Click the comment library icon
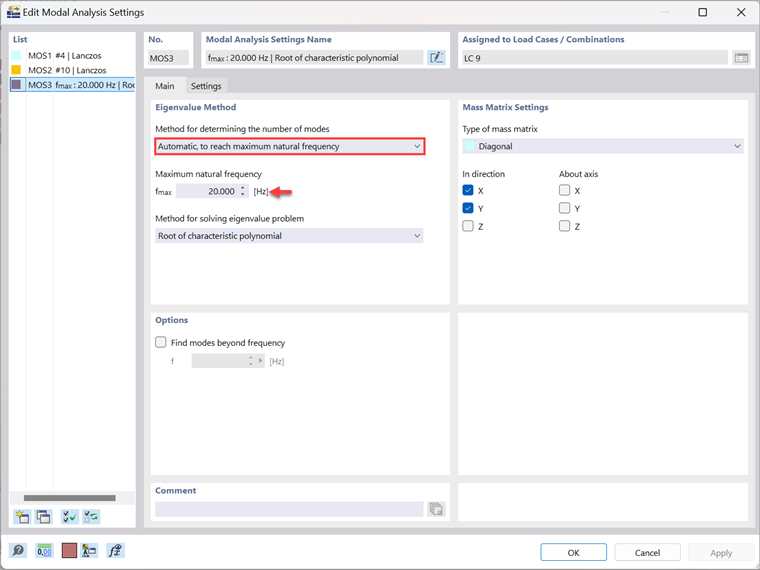This screenshot has height=570, width=760. coord(436,509)
